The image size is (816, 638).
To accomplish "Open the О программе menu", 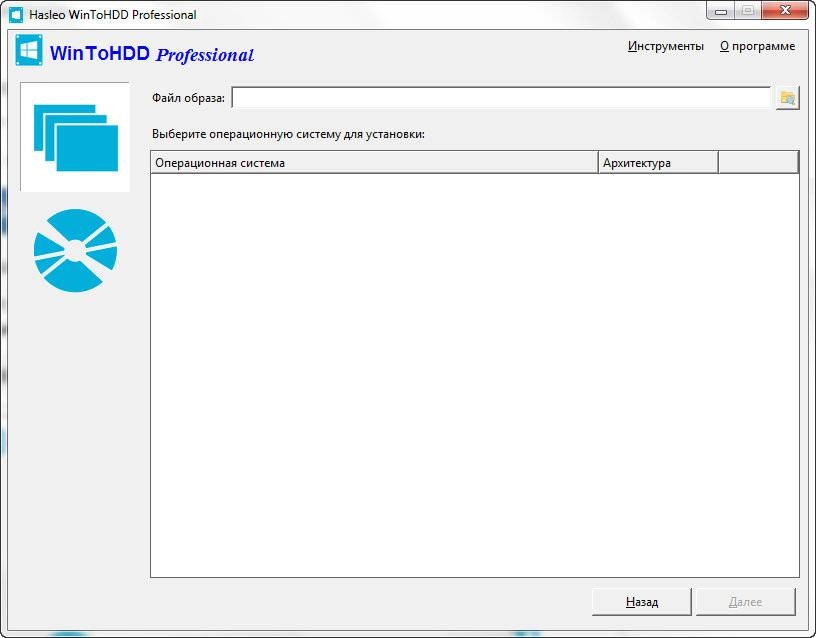I will coord(758,46).
